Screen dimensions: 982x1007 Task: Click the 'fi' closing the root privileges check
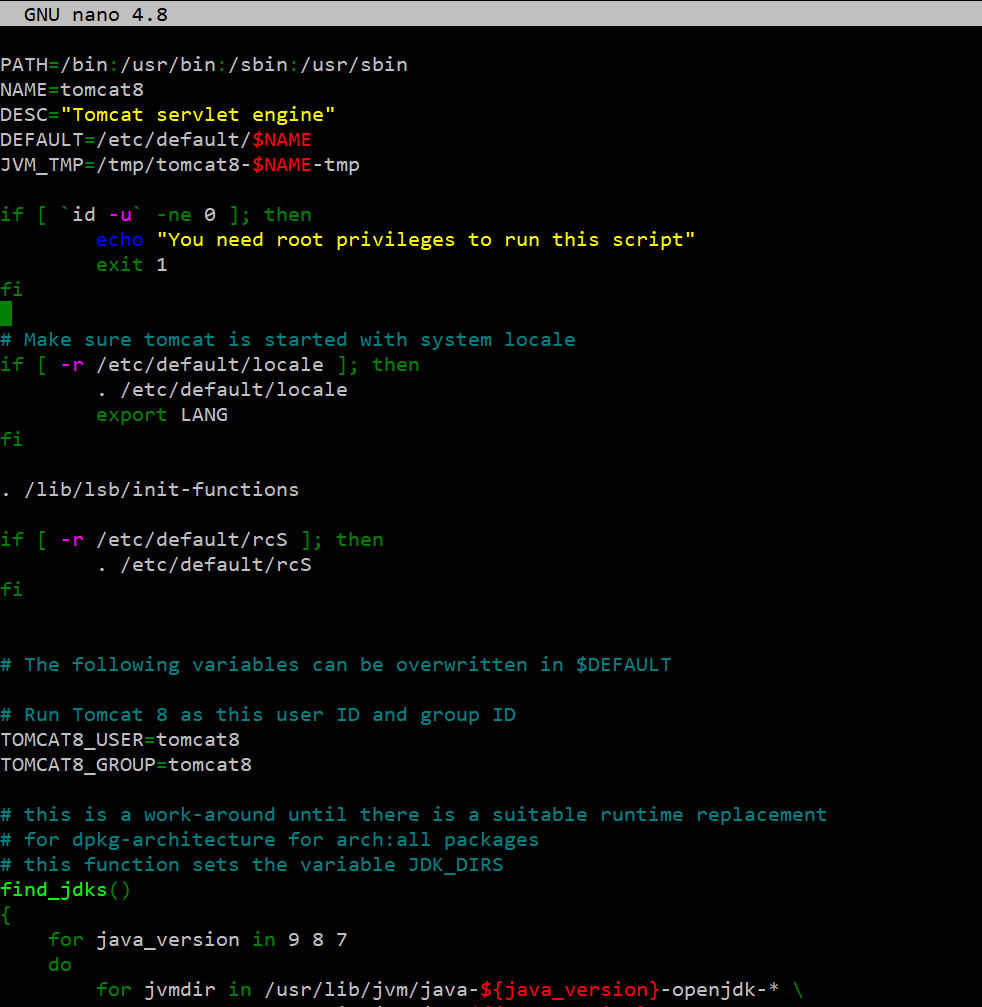click(x=12, y=290)
